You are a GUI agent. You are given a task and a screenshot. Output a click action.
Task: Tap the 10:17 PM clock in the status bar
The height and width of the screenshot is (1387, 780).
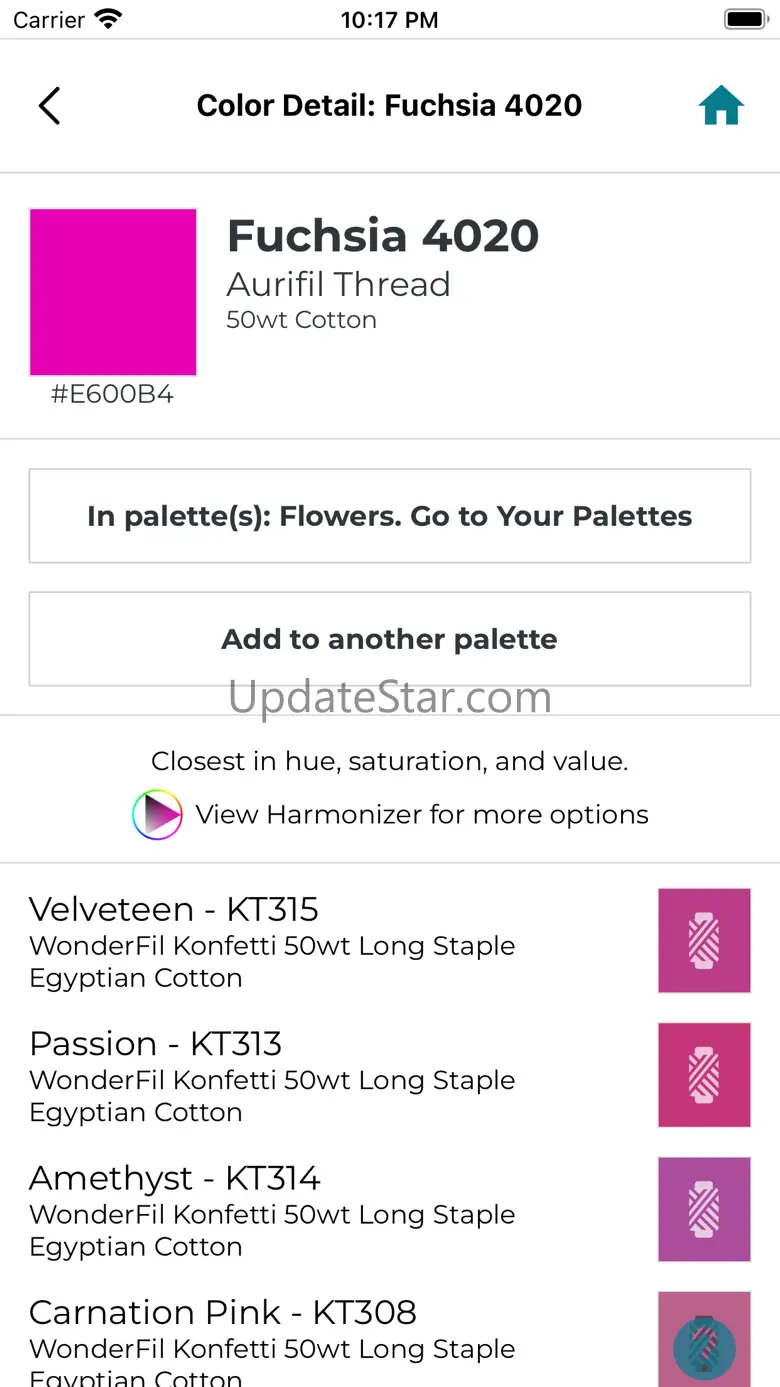pyautogui.click(x=389, y=20)
